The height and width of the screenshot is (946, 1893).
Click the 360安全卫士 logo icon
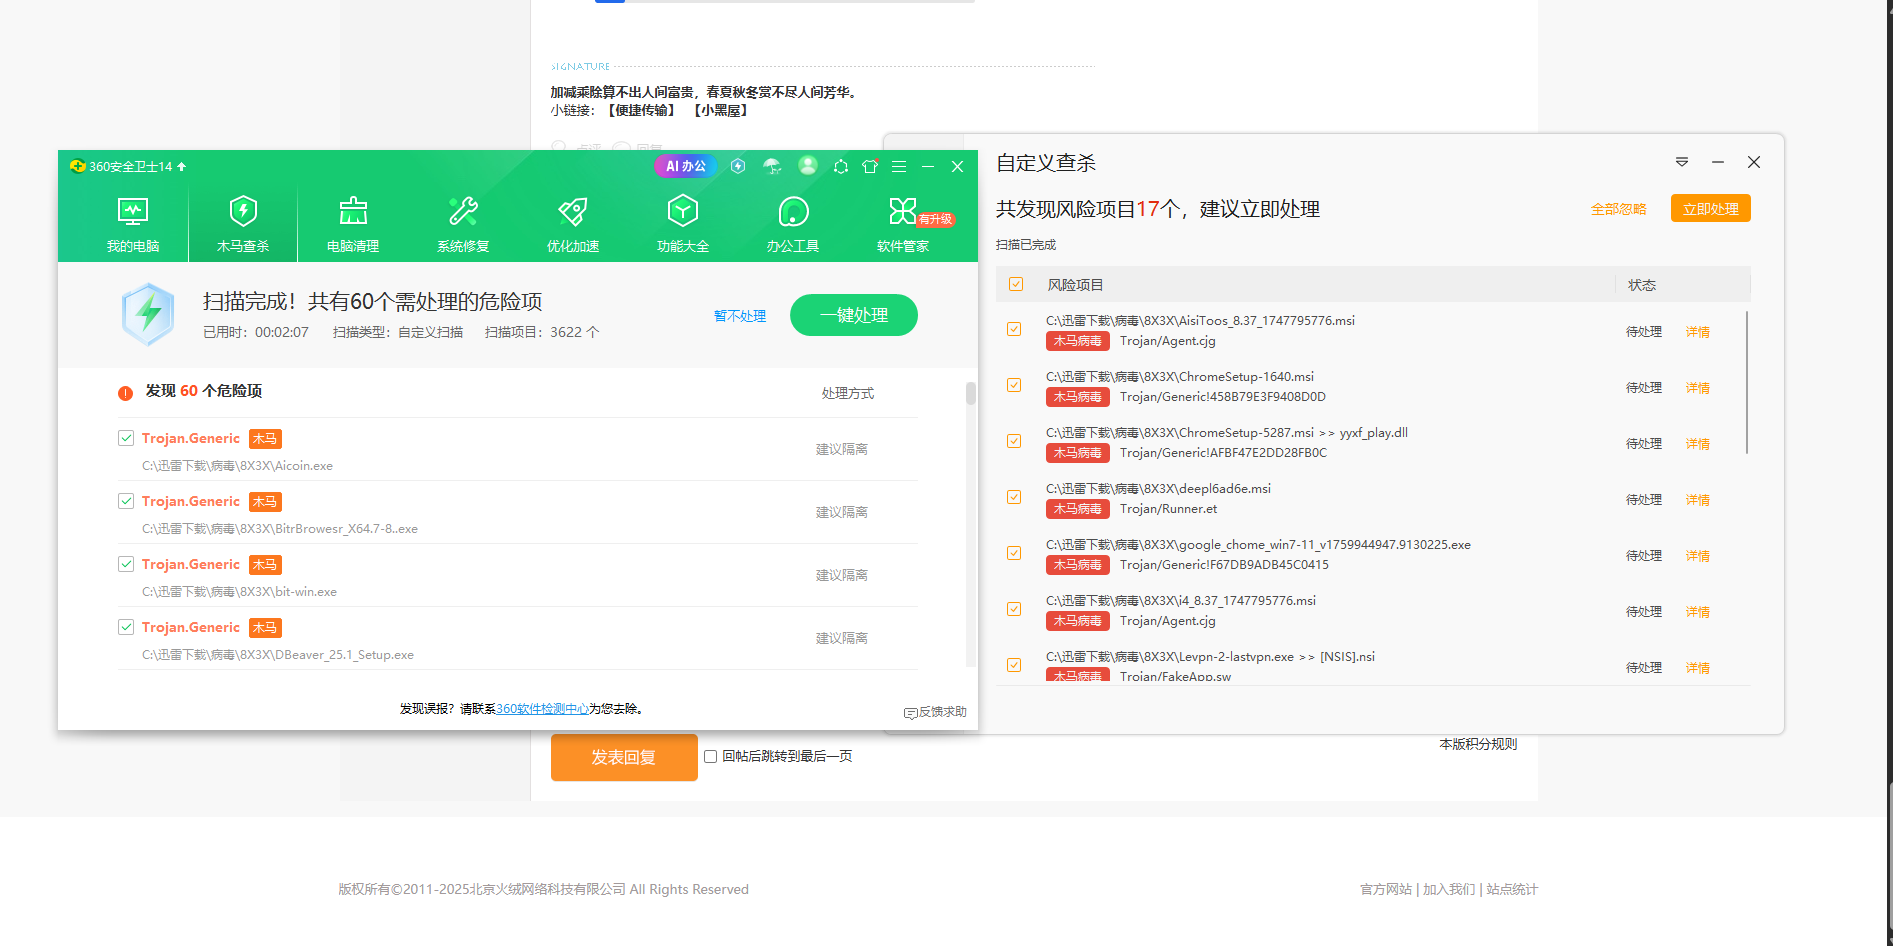click(77, 166)
